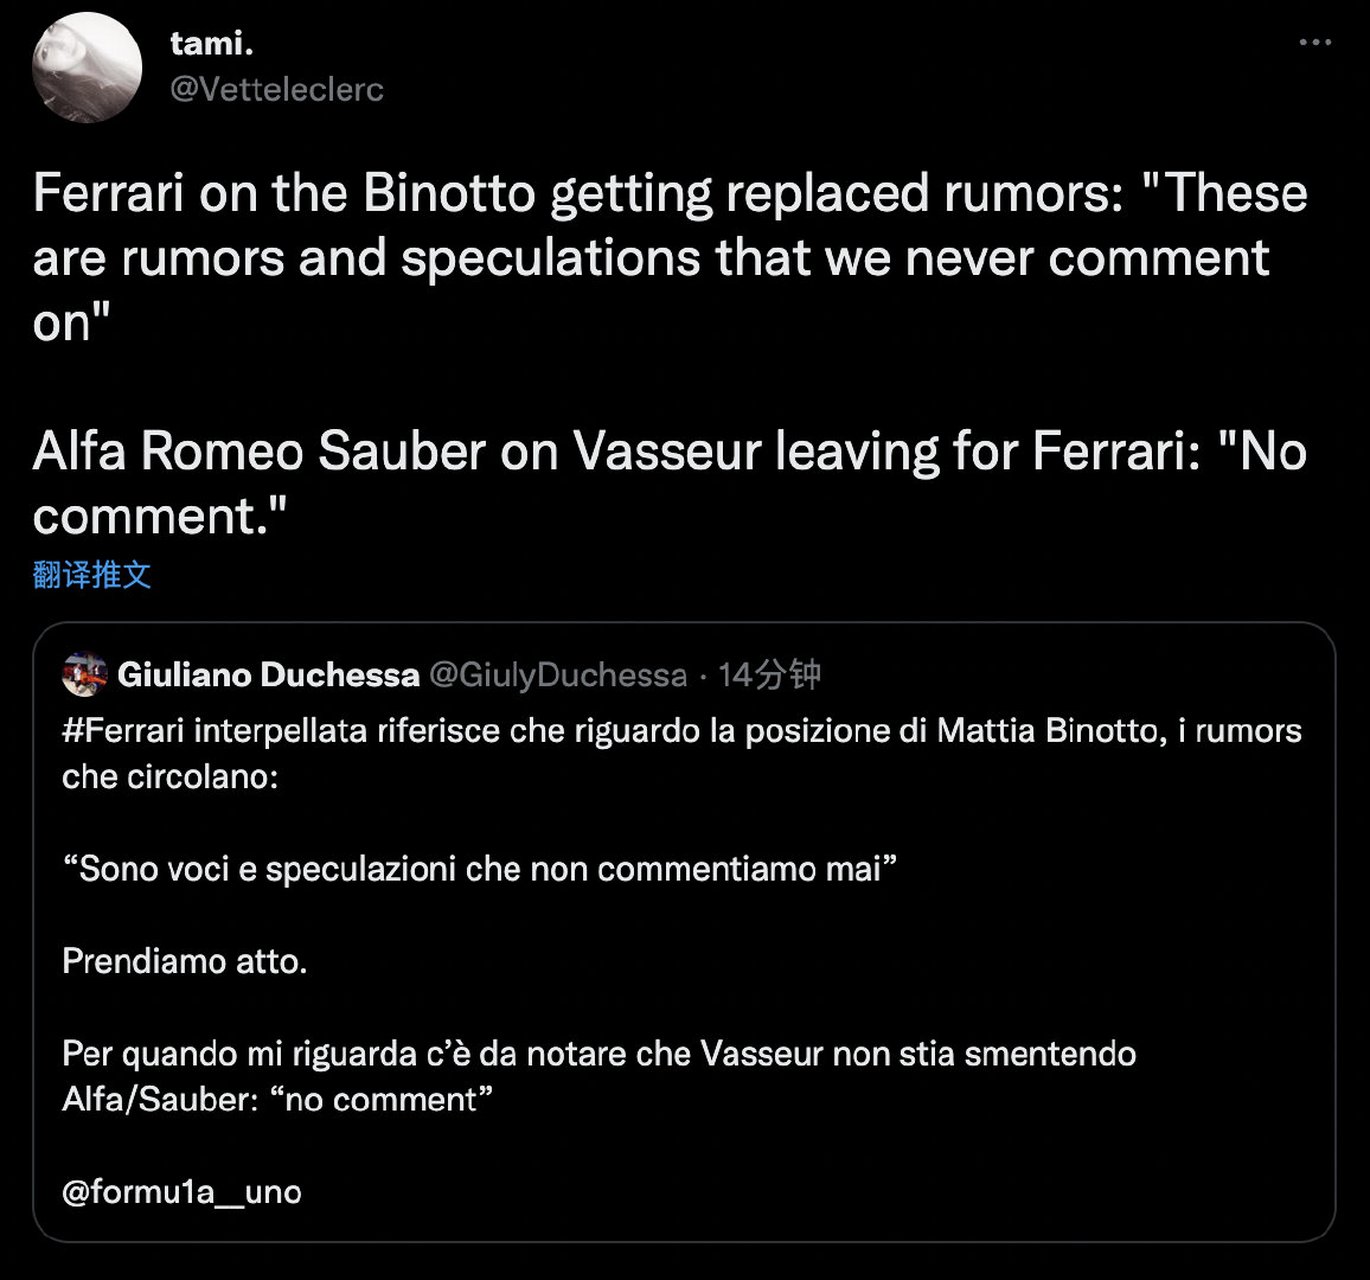Open Giuliano Duchessa's name in quoted tweet
Viewport: 1370px width, 1280px height.
(268, 675)
